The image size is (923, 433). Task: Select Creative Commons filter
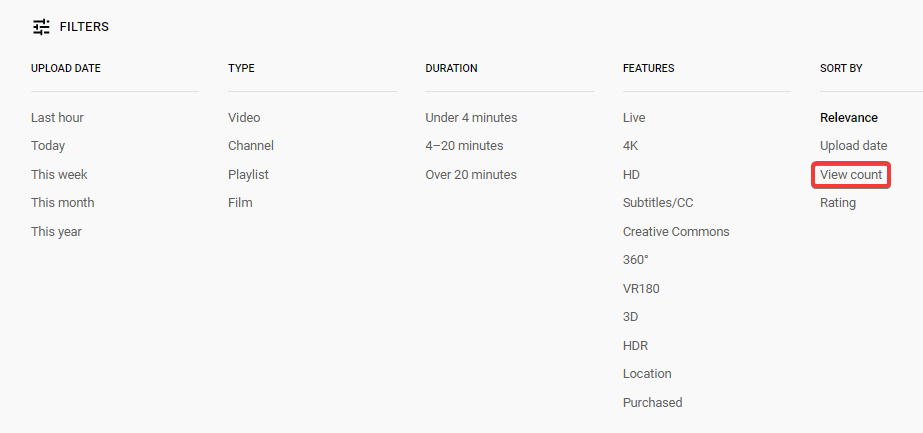[x=676, y=231]
